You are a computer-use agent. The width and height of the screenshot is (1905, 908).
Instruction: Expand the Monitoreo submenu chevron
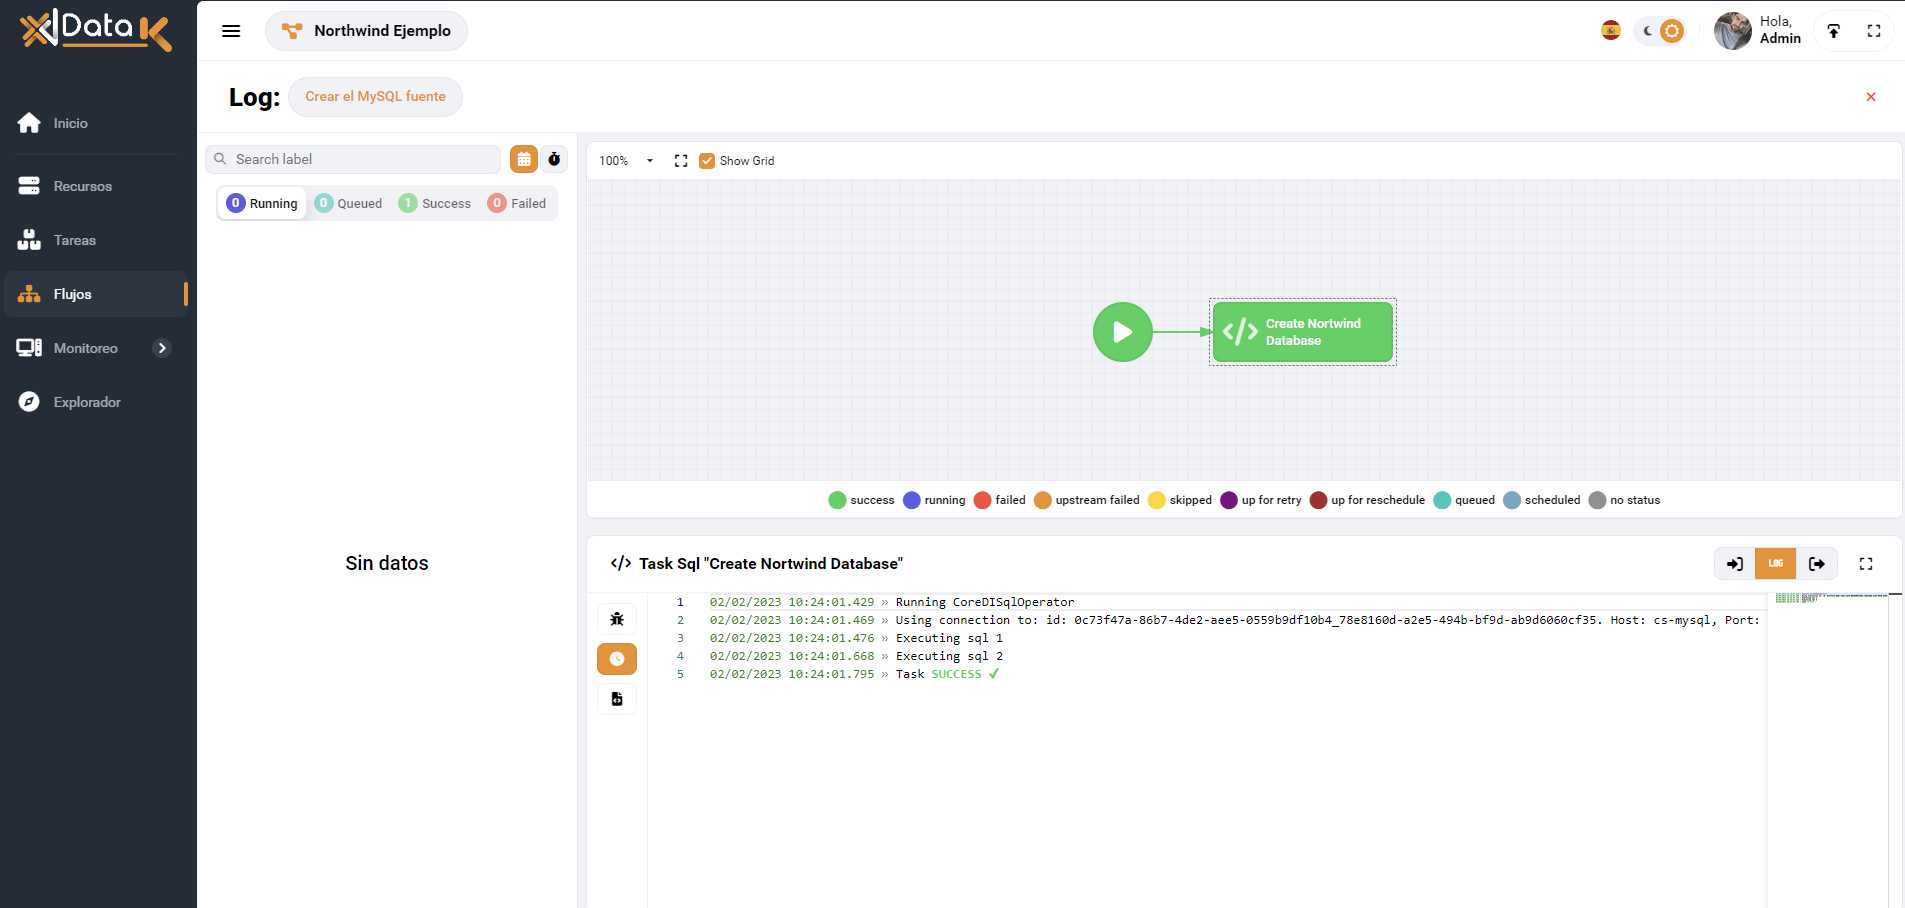pos(162,348)
